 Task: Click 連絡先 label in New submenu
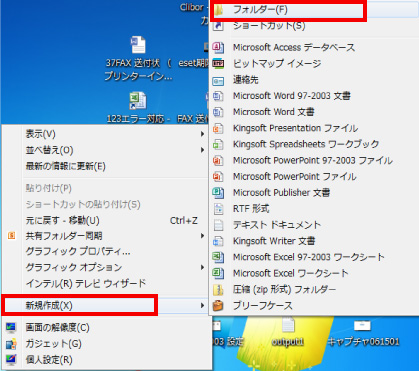246,80
